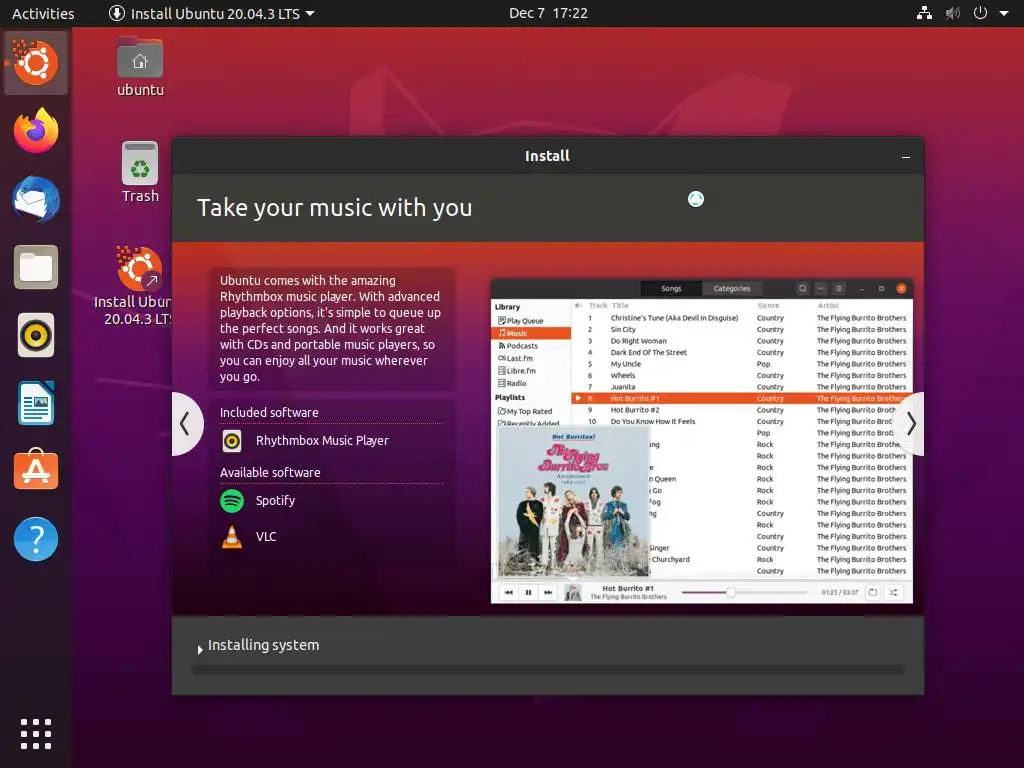This screenshot has width=1024, height=768.
Task: Open the clock Dec 7 17:22 menu
Action: (548, 13)
